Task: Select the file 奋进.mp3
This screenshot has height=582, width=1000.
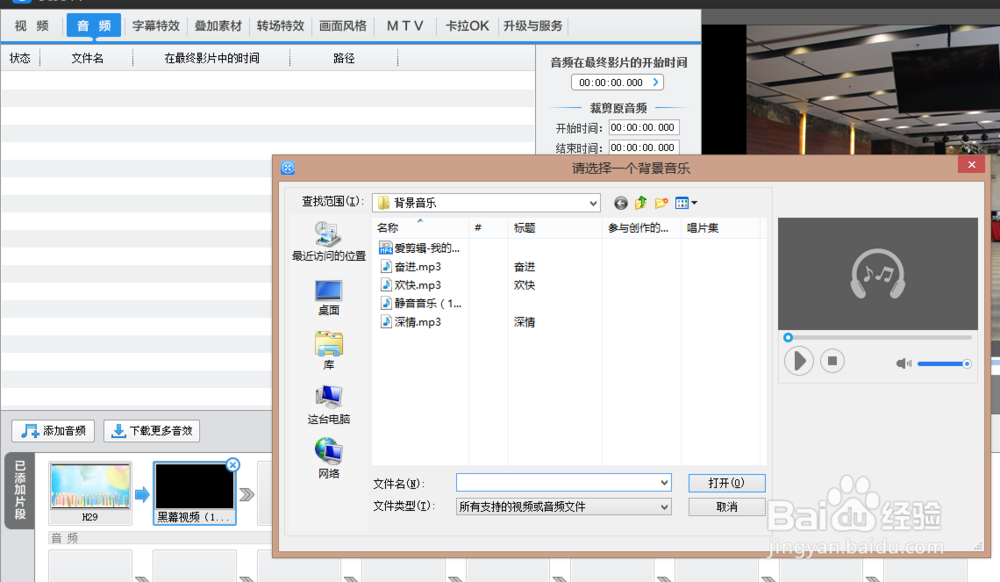Action: [x=411, y=266]
